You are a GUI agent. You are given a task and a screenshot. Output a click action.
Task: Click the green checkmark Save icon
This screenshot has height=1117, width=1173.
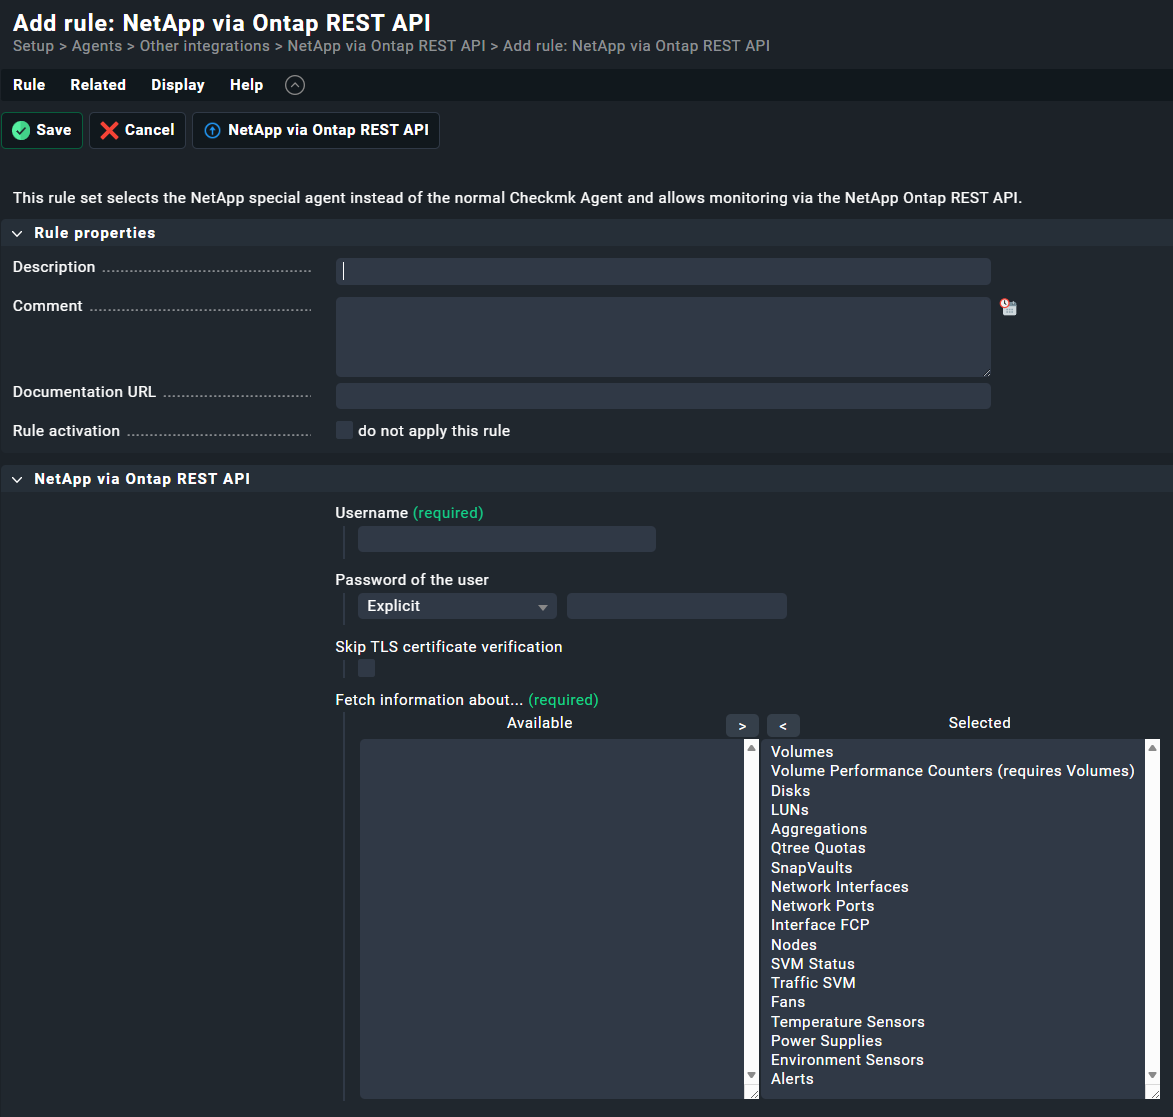[x=21, y=131]
